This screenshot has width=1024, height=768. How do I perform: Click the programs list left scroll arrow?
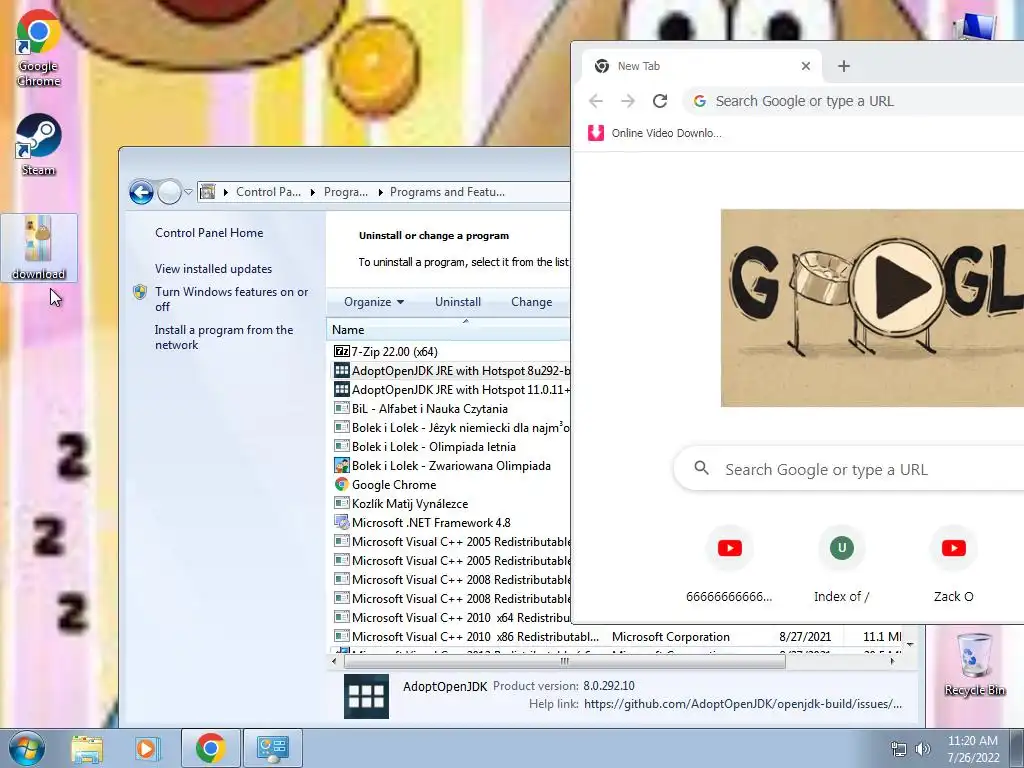pos(334,661)
